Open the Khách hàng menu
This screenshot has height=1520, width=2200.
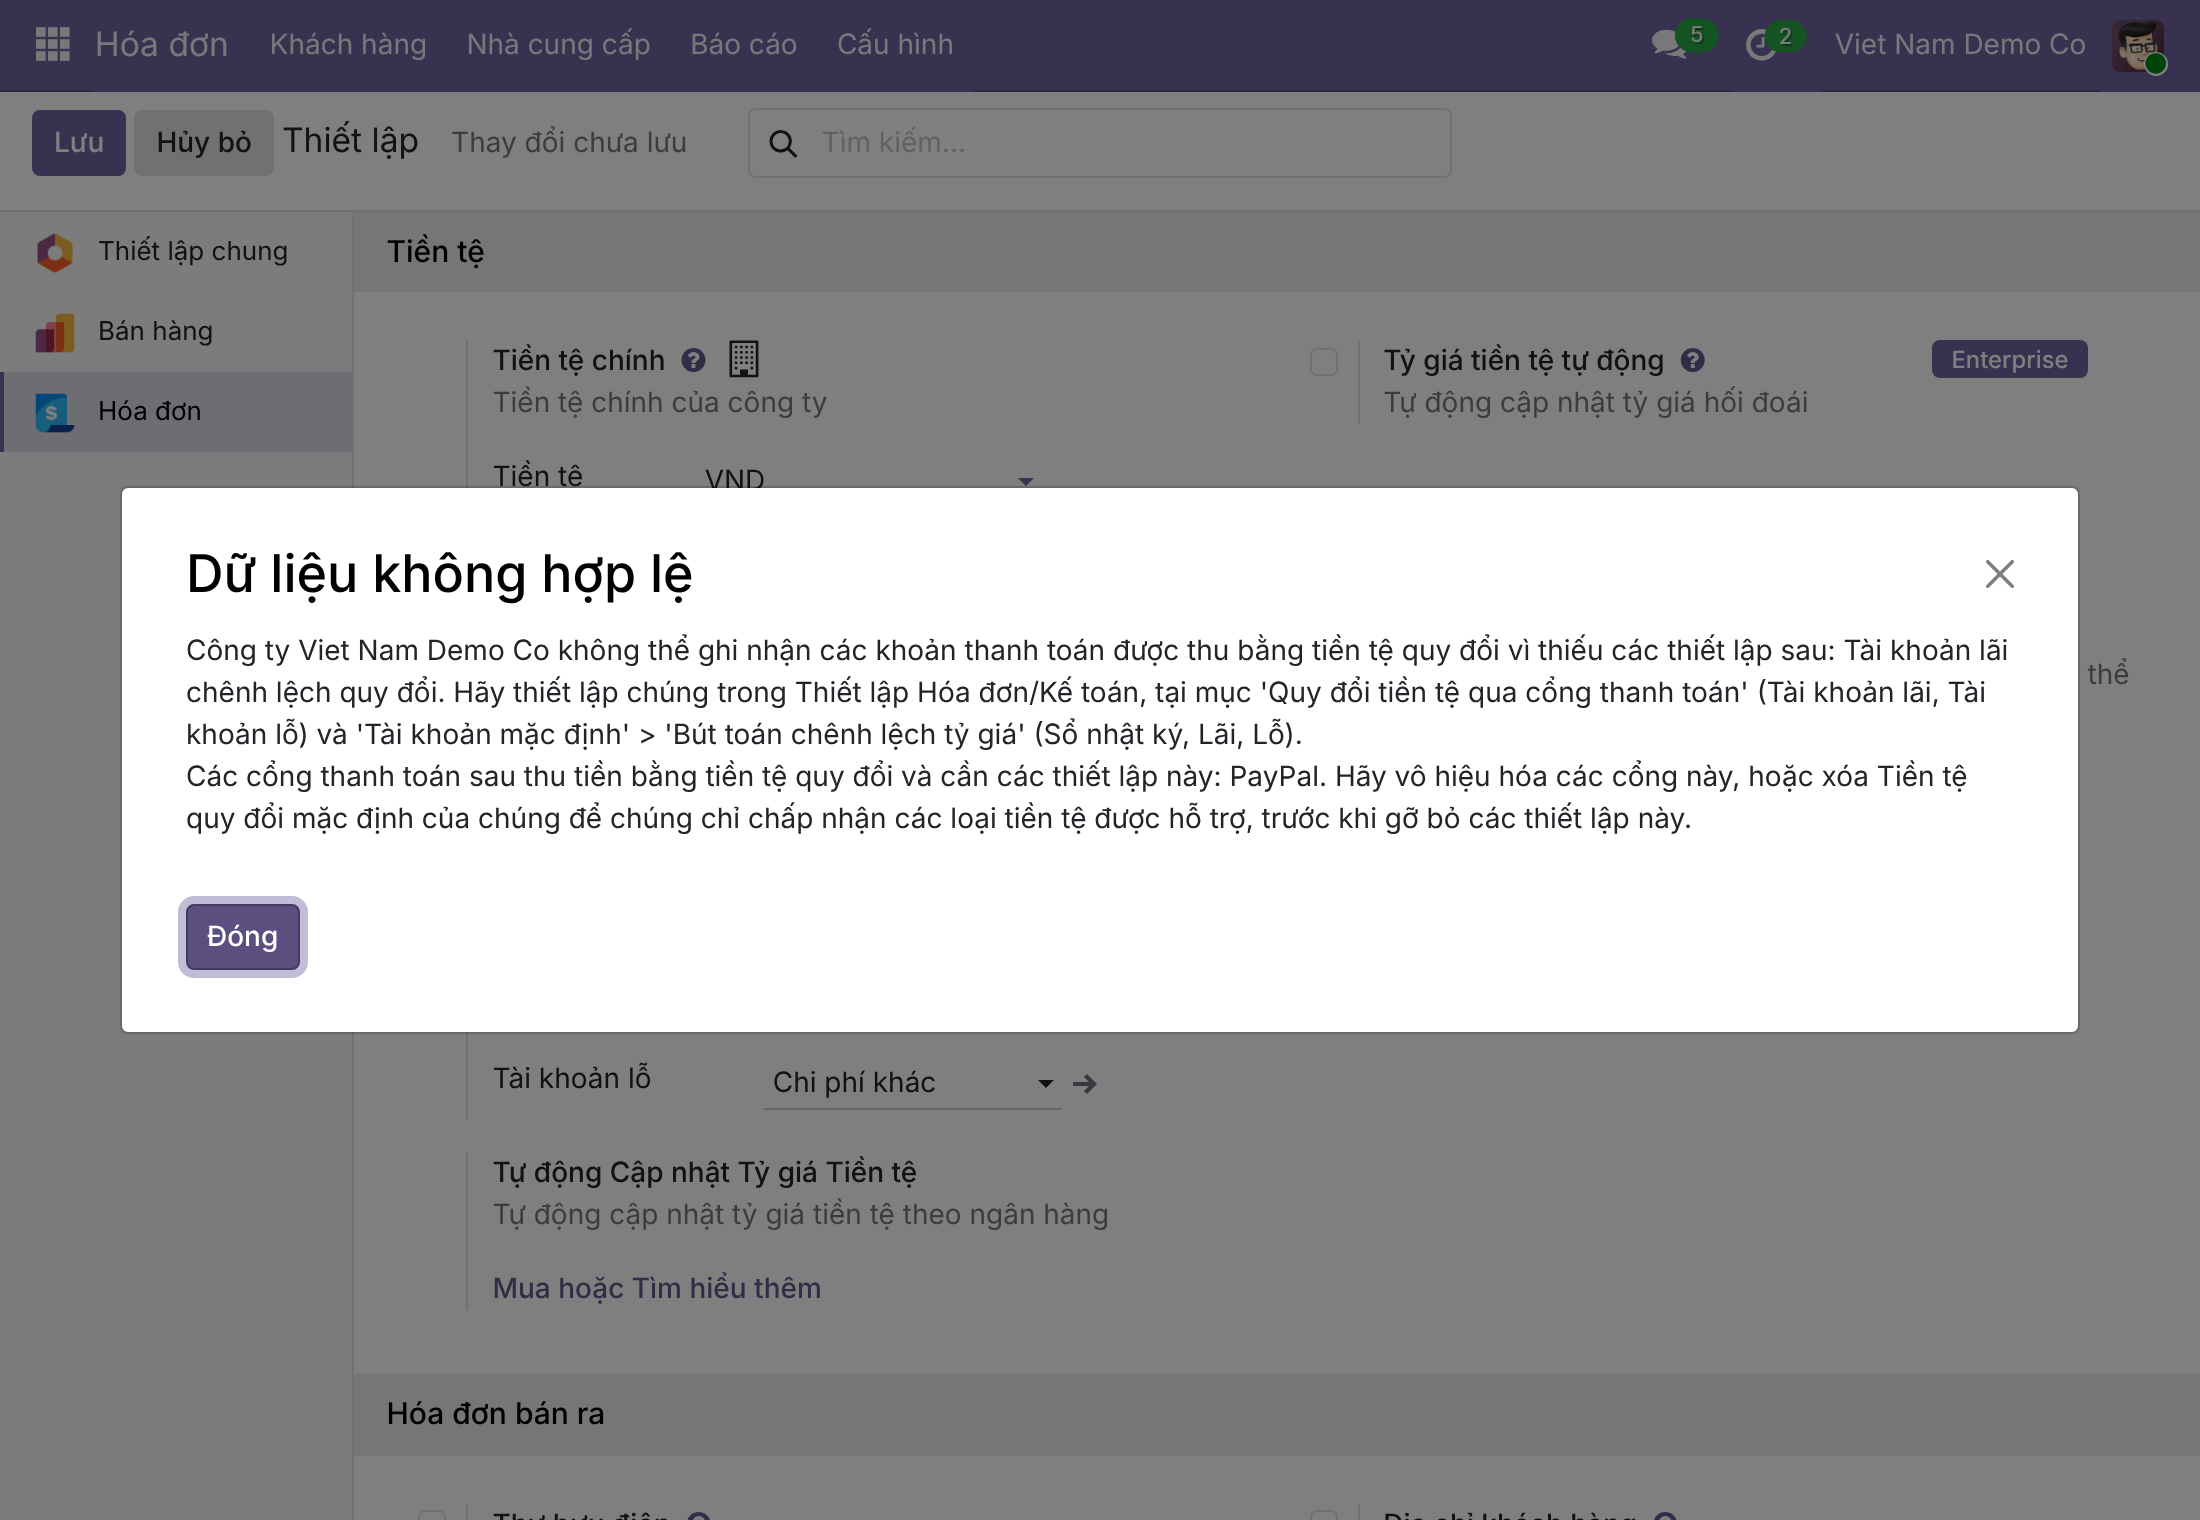click(348, 44)
